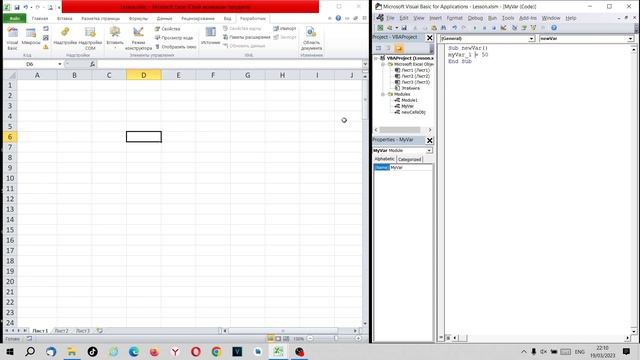
Task: Collapse Microsoft Excel Objects folder
Action: coord(383,64)
